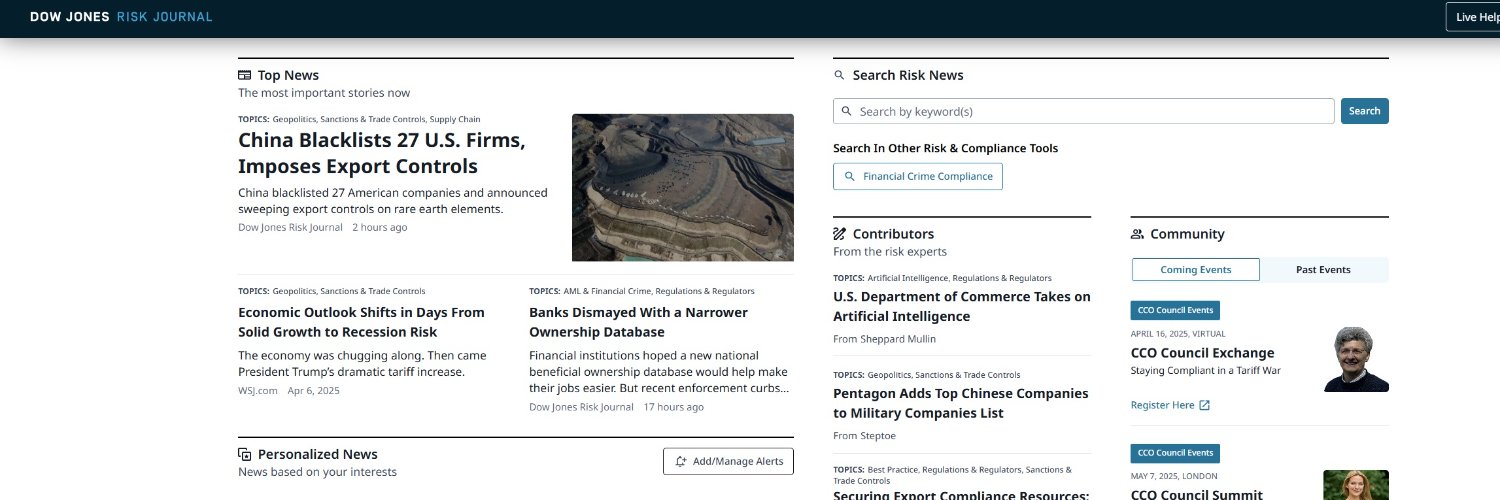Click the Top News section heading

pyautogui.click(x=288, y=75)
